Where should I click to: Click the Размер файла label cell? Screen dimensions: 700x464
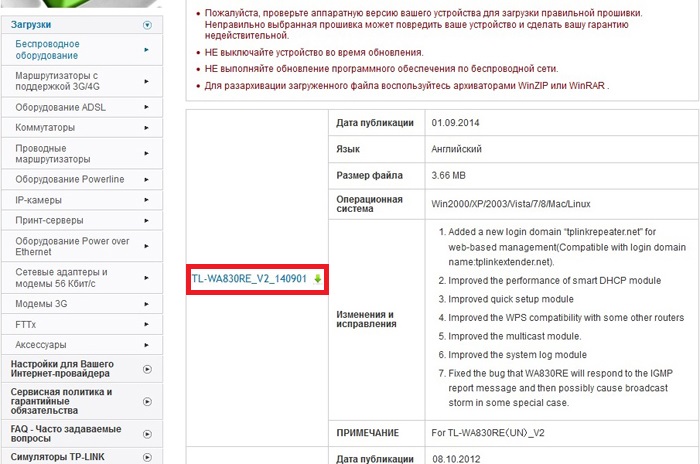click(x=377, y=176)
